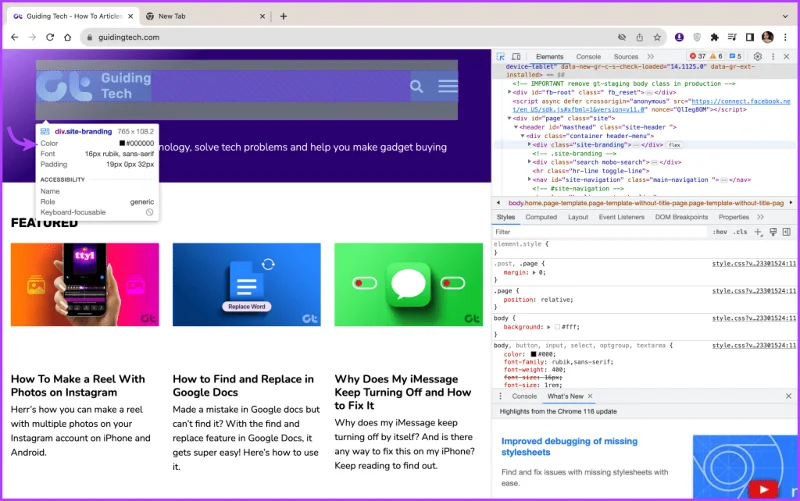
Task: Go back in browser history
Action: [15, 37]
